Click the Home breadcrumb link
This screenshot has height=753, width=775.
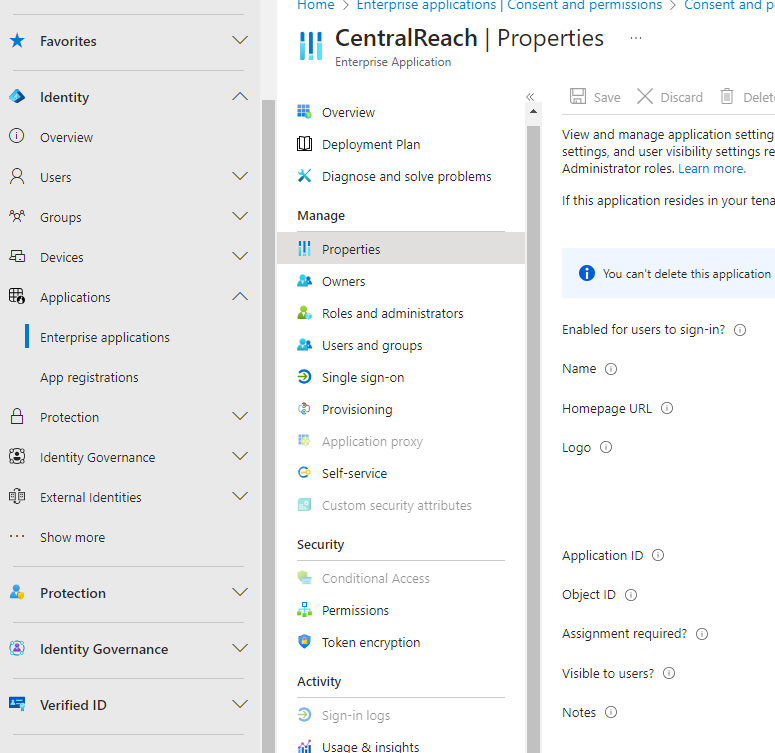(315, 5)
